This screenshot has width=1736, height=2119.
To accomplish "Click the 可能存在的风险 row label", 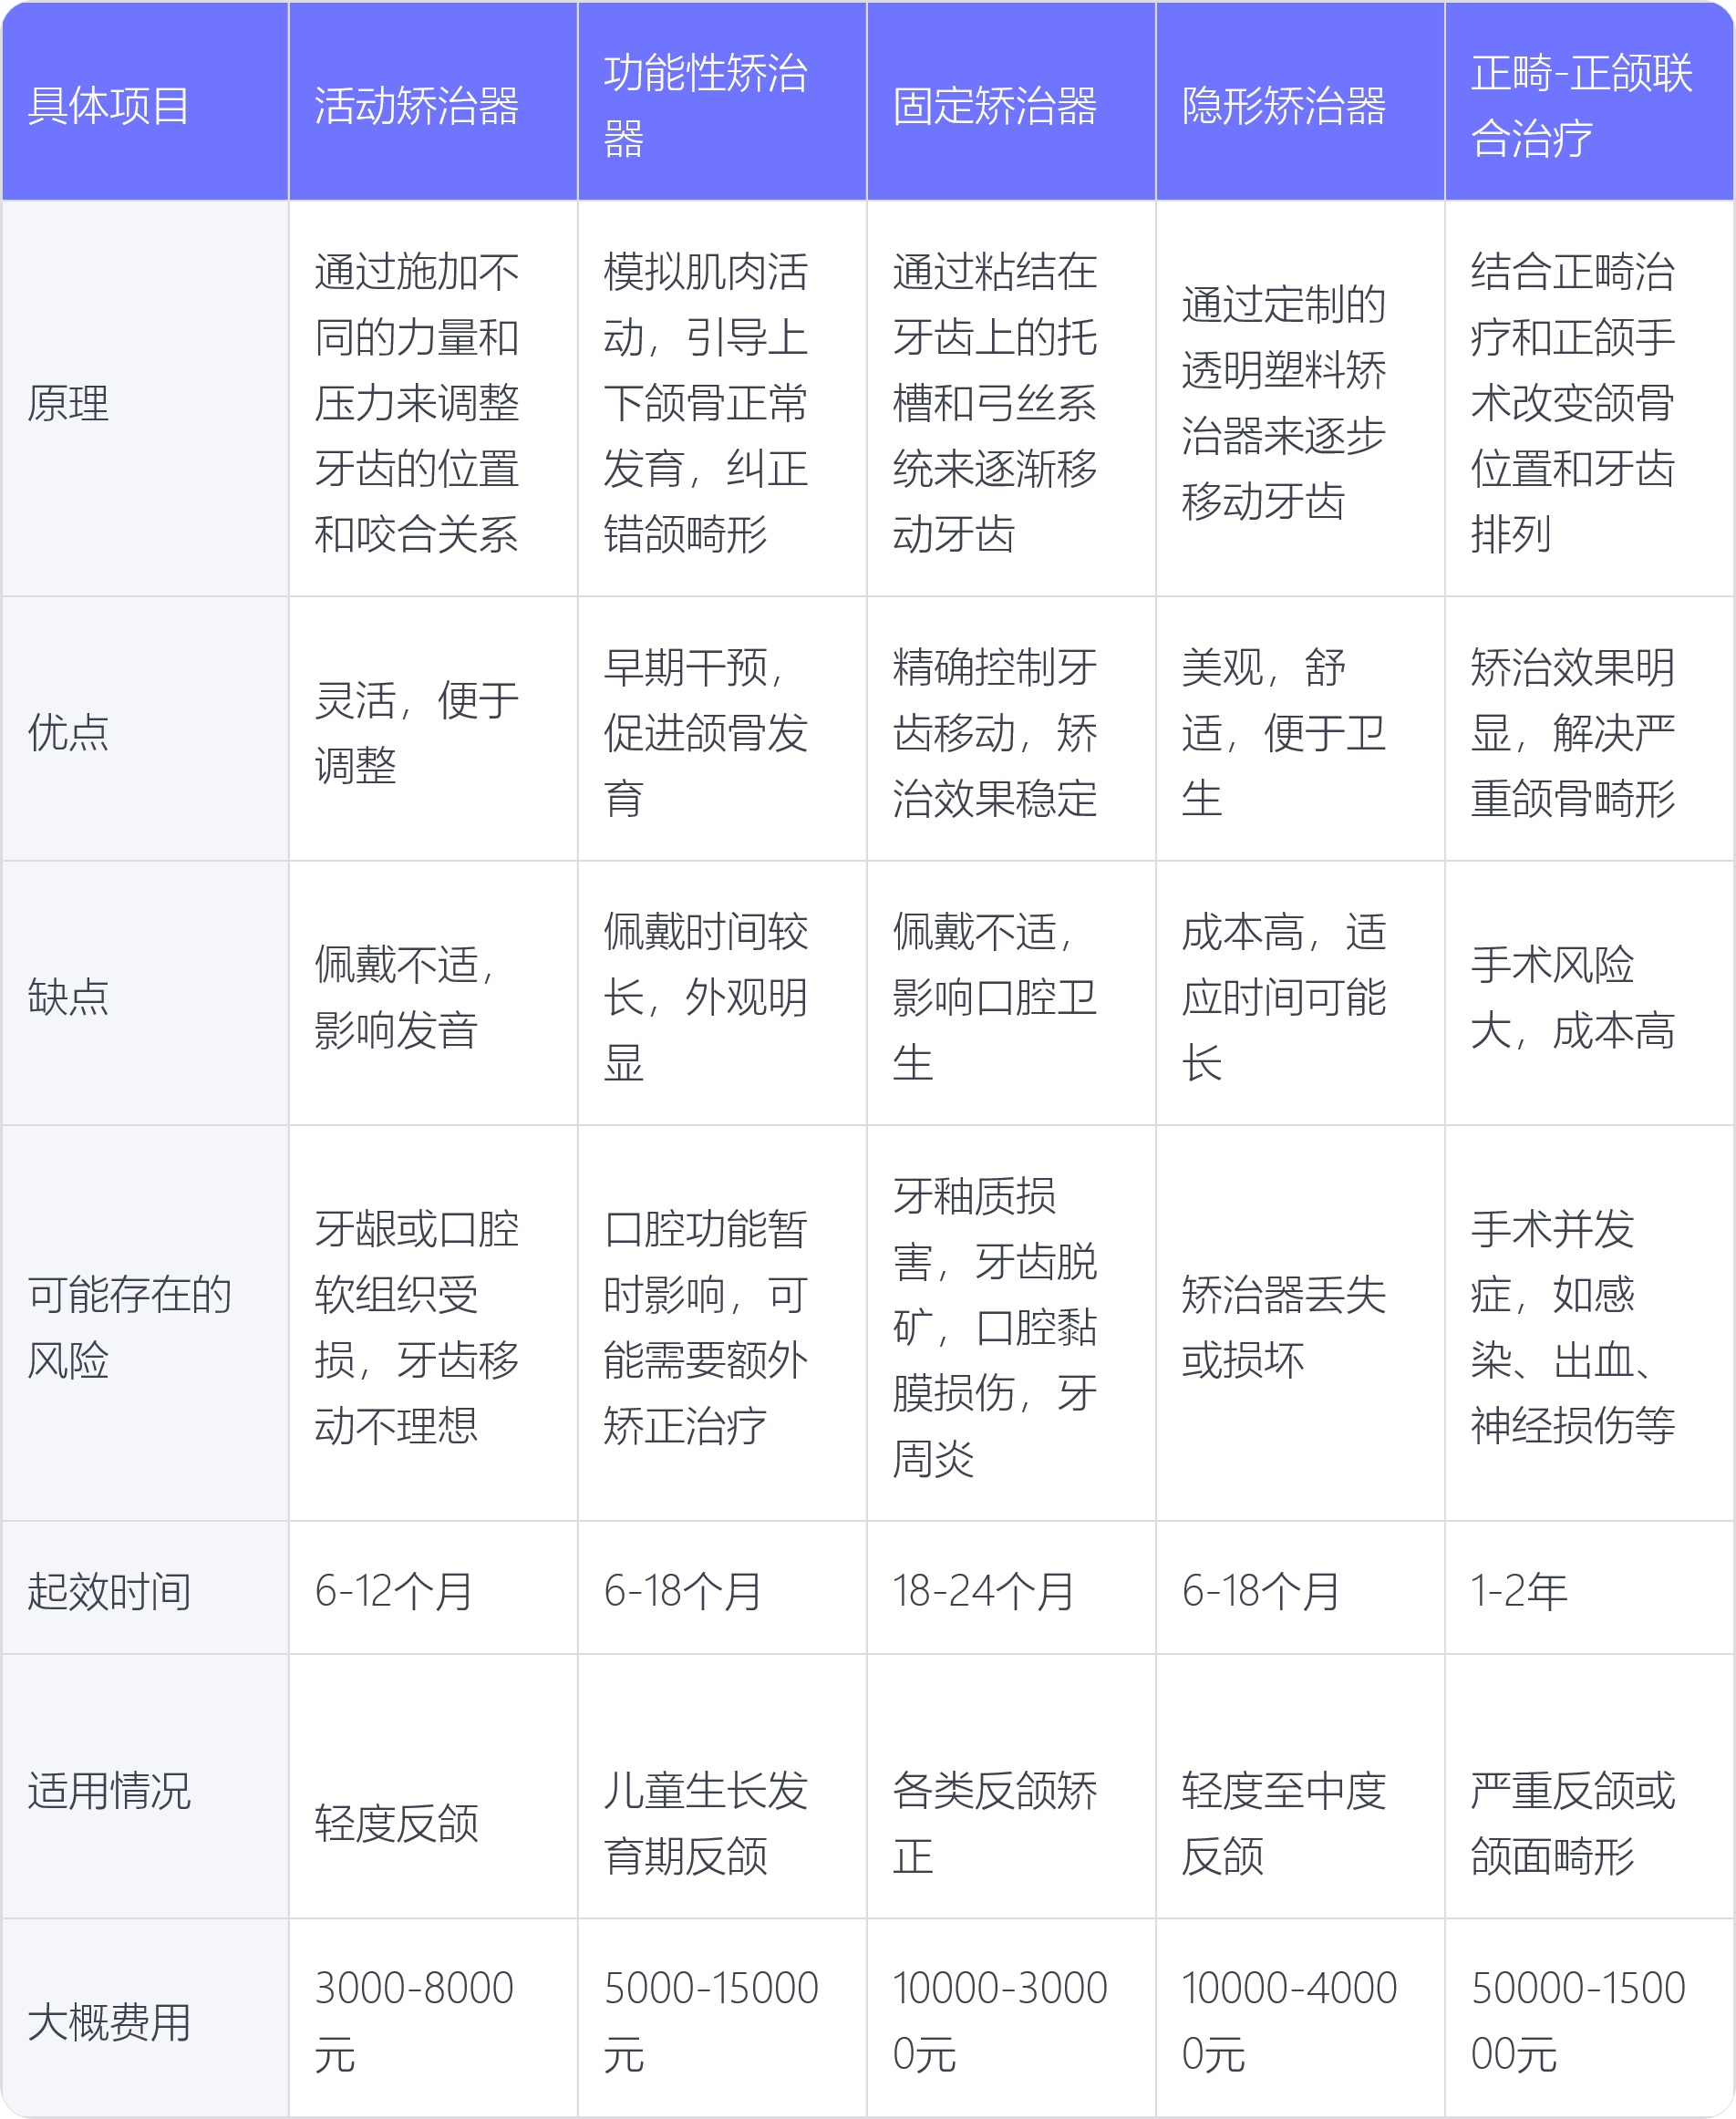I will click(145, 1323).
